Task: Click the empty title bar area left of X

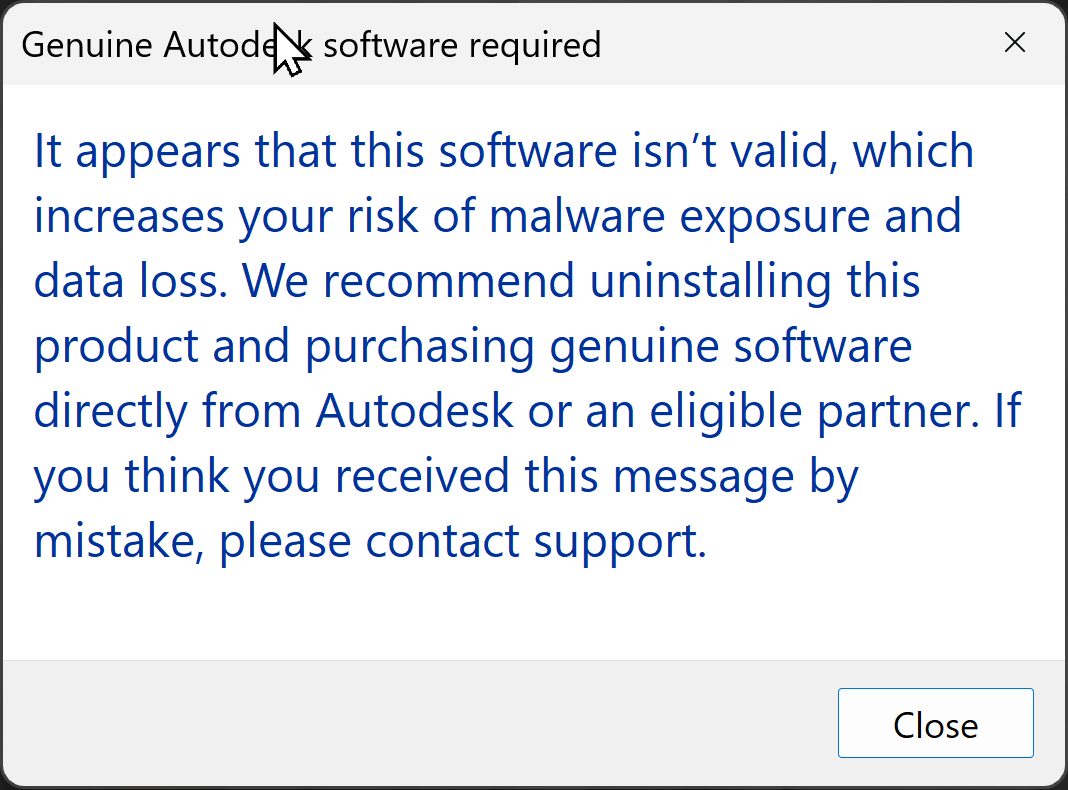Action: point(800,43)
